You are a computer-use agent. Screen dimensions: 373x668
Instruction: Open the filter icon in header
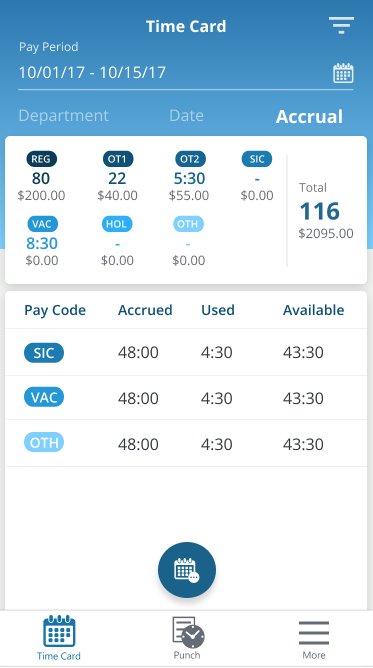tap(341, 25)
